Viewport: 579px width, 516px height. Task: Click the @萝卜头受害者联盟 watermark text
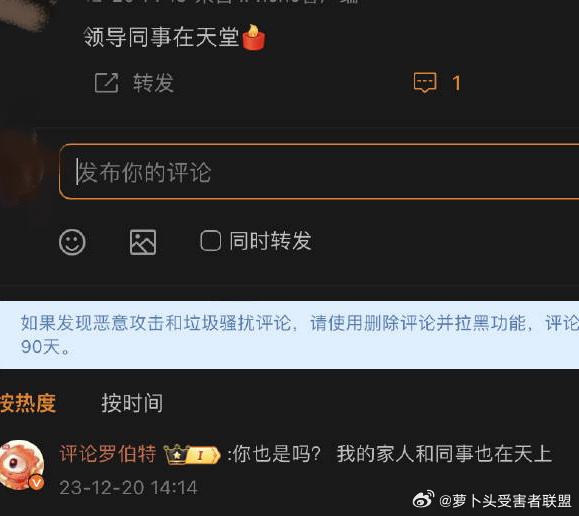[506, 501]
